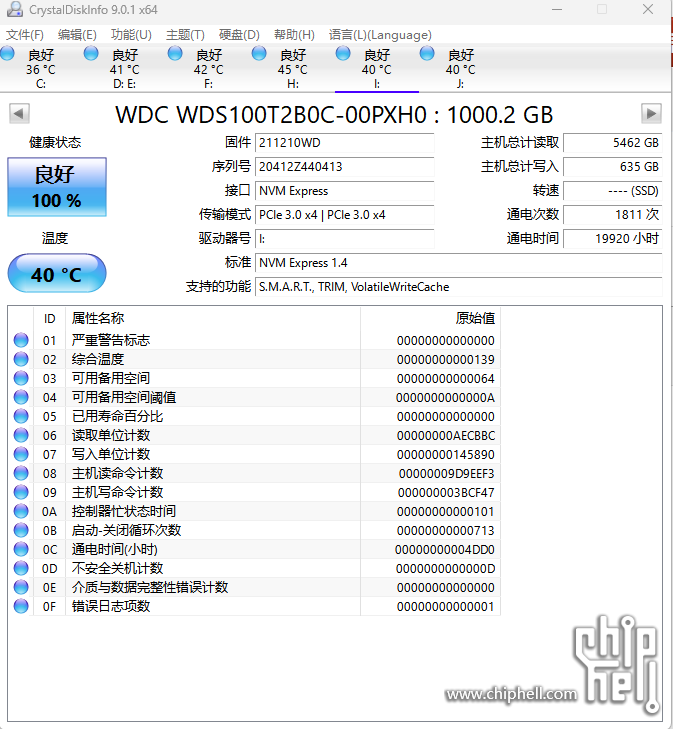Open the 主题(T) menu

185,35
